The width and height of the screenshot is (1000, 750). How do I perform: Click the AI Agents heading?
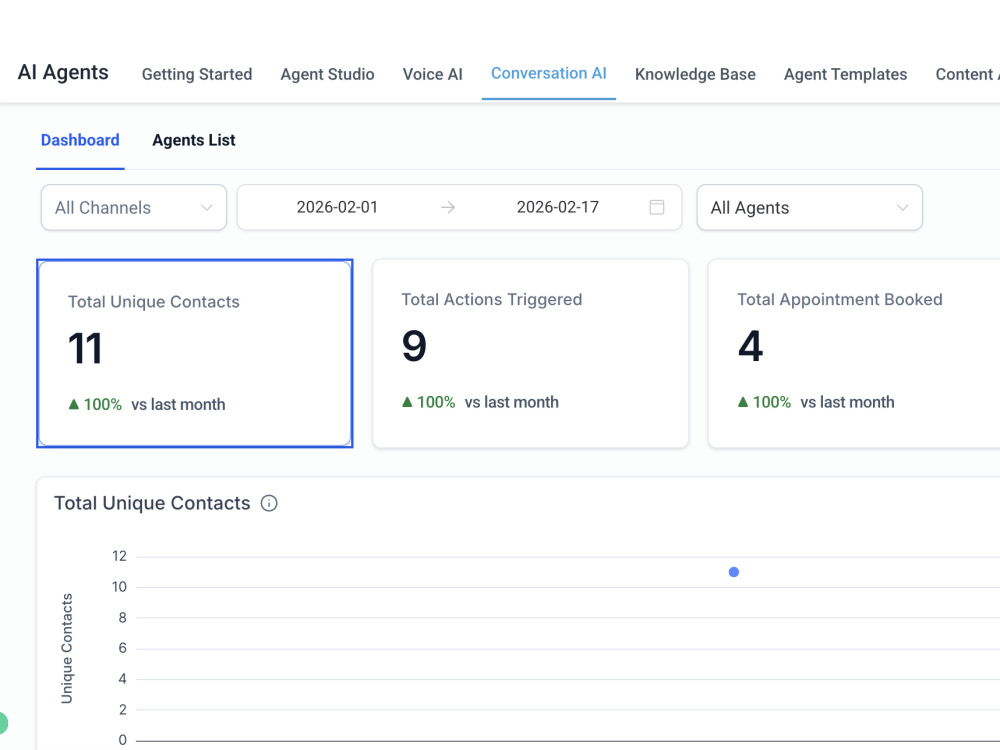[x=63, y=72]
